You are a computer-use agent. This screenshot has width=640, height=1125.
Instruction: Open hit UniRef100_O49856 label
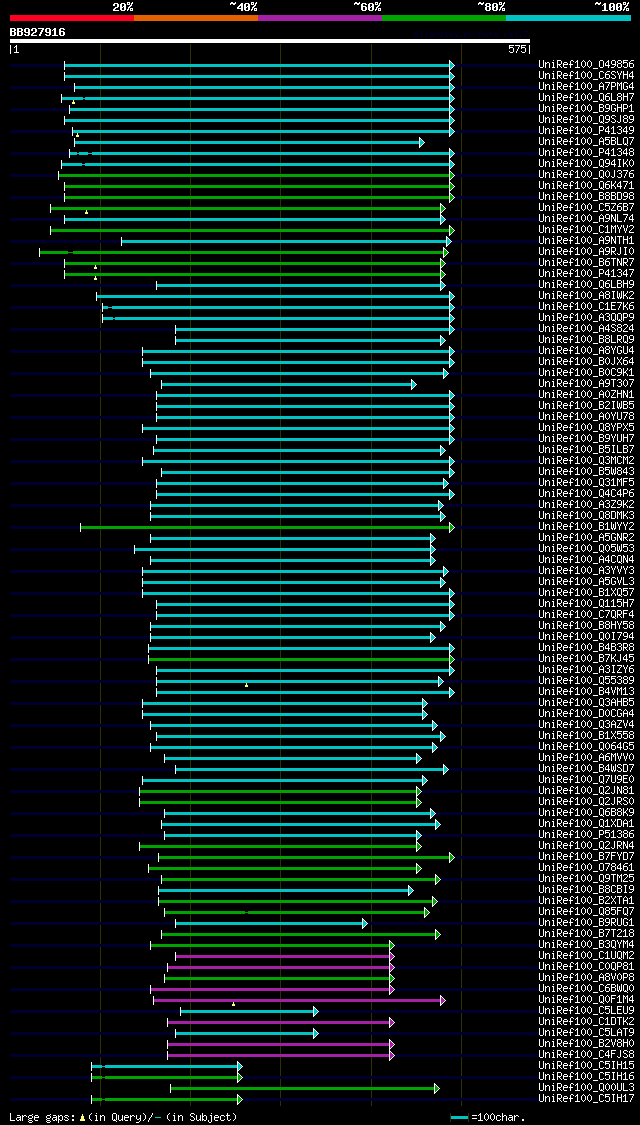586,65
